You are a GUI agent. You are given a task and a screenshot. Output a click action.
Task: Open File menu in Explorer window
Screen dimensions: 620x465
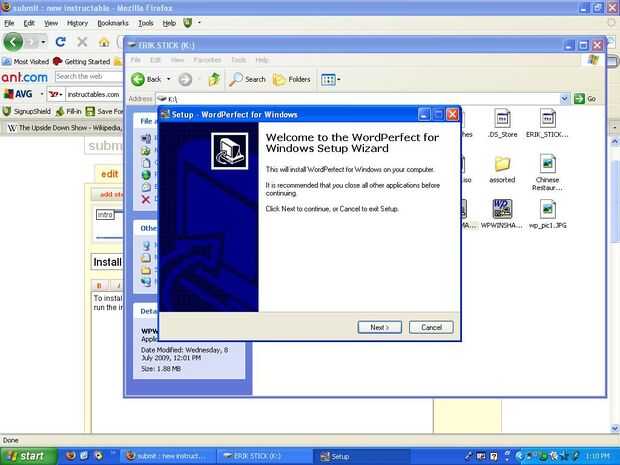tap(136, 60)
